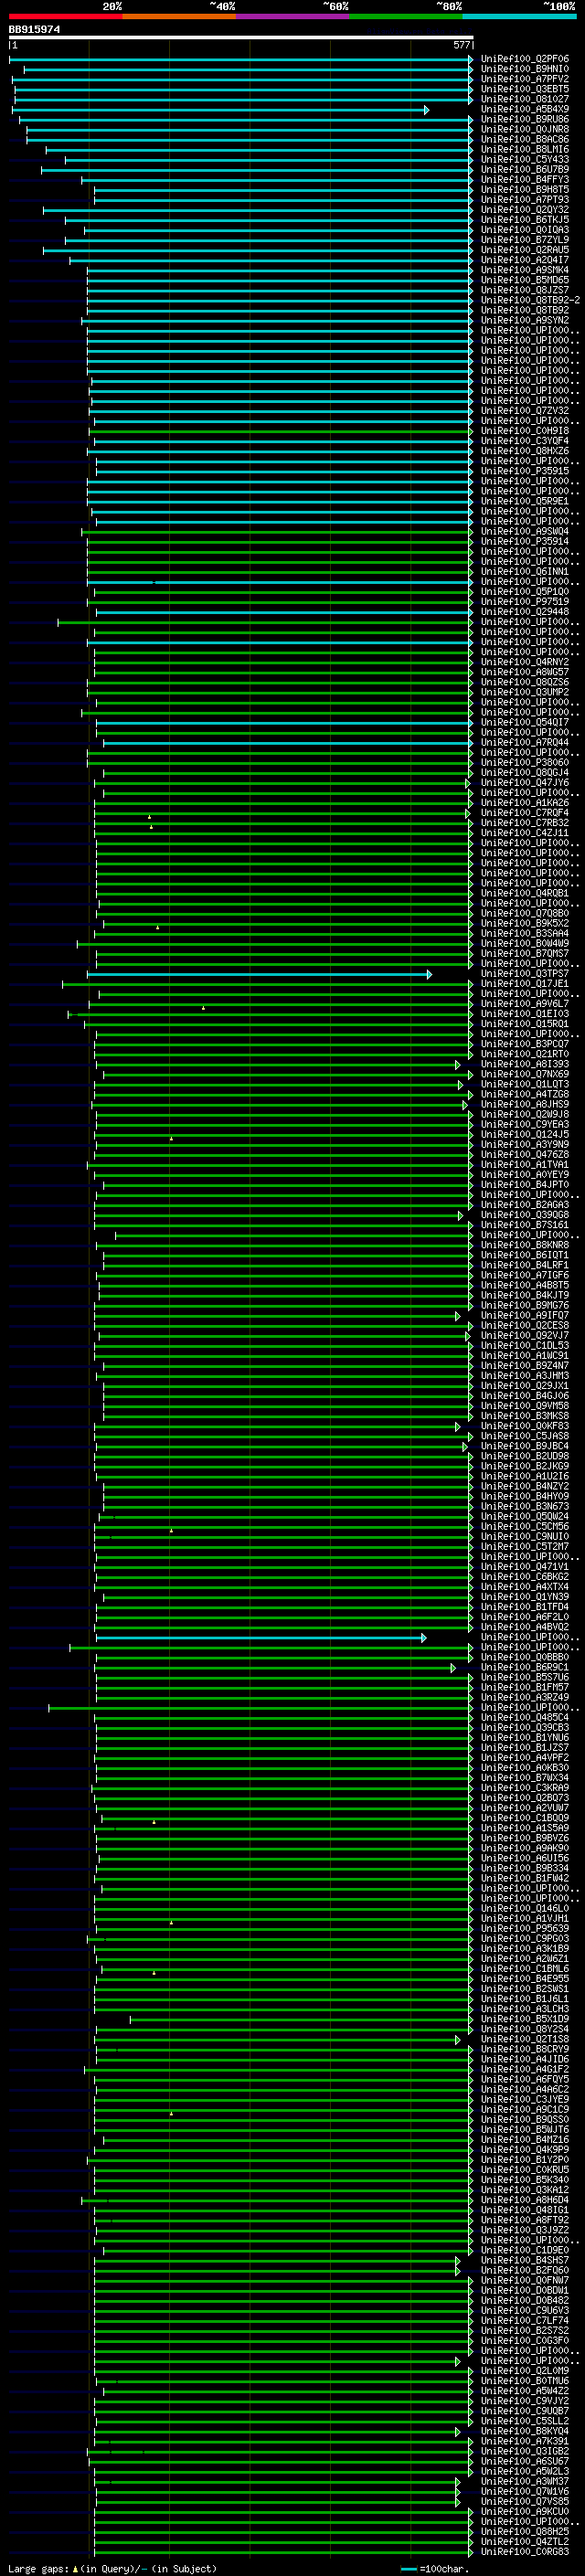Click arrow tip of UniRef100_Q2T1S8 bar
Viewport: 585px width, 2576px height.
[458, 2040]
